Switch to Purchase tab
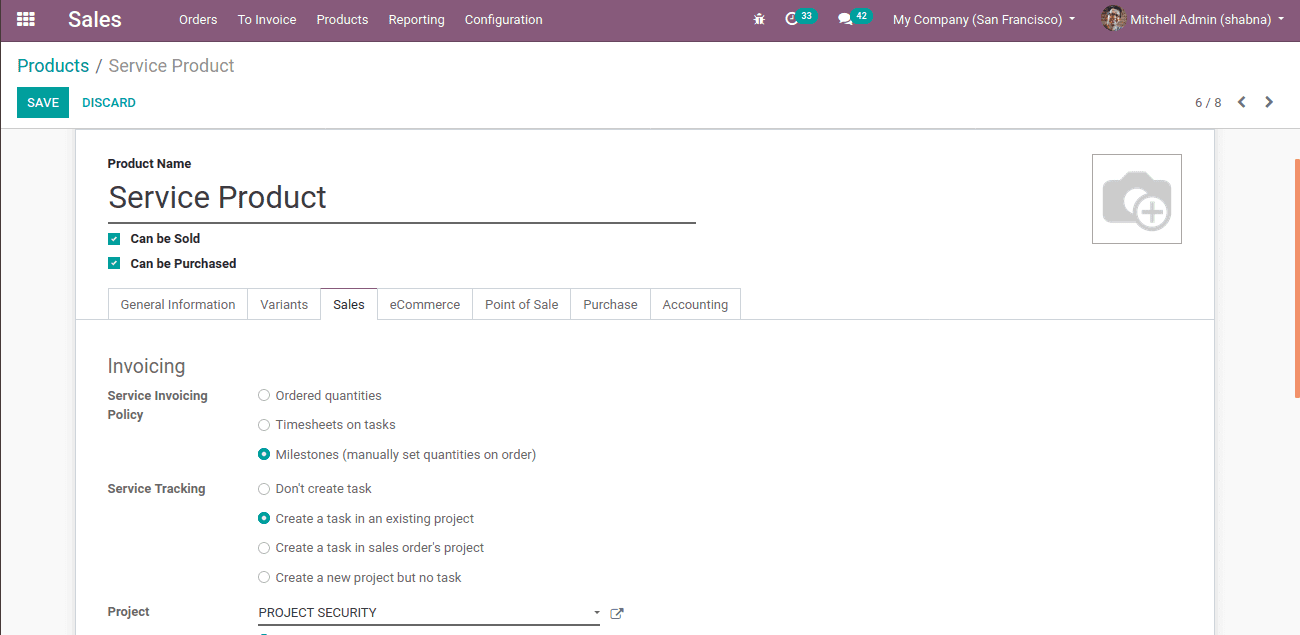The width and height of the screenshot is (1300, 635). coord(610,304)
